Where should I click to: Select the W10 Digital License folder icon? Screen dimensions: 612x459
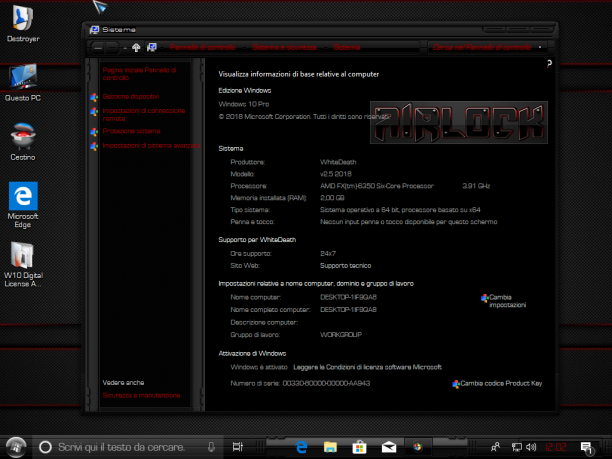point(23,265)
